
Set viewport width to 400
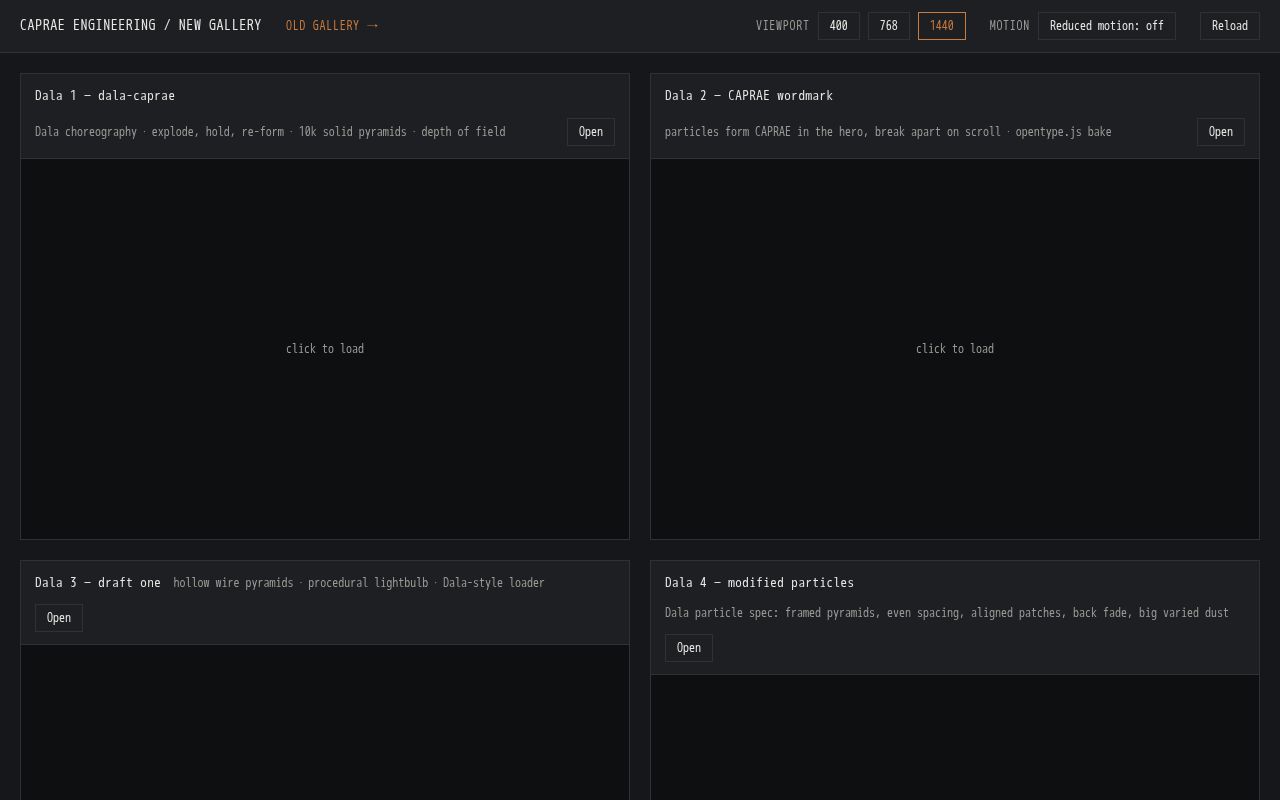[839, 26]
